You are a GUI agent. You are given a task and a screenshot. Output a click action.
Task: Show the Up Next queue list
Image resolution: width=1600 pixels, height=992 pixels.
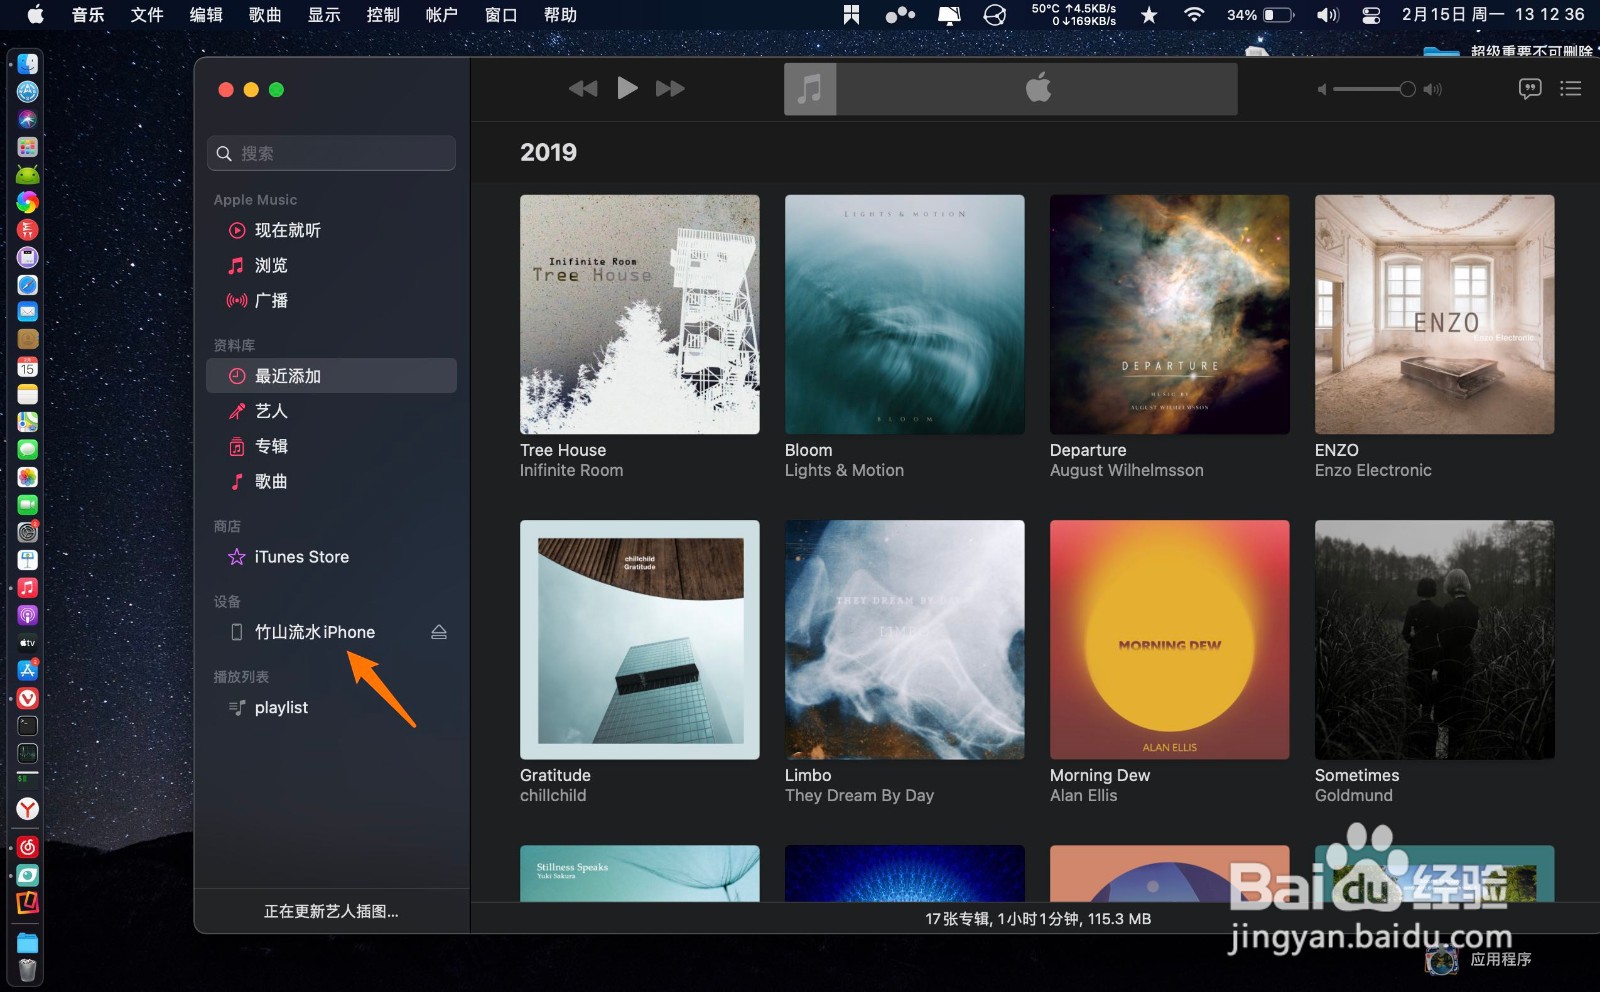[1571, 89]
